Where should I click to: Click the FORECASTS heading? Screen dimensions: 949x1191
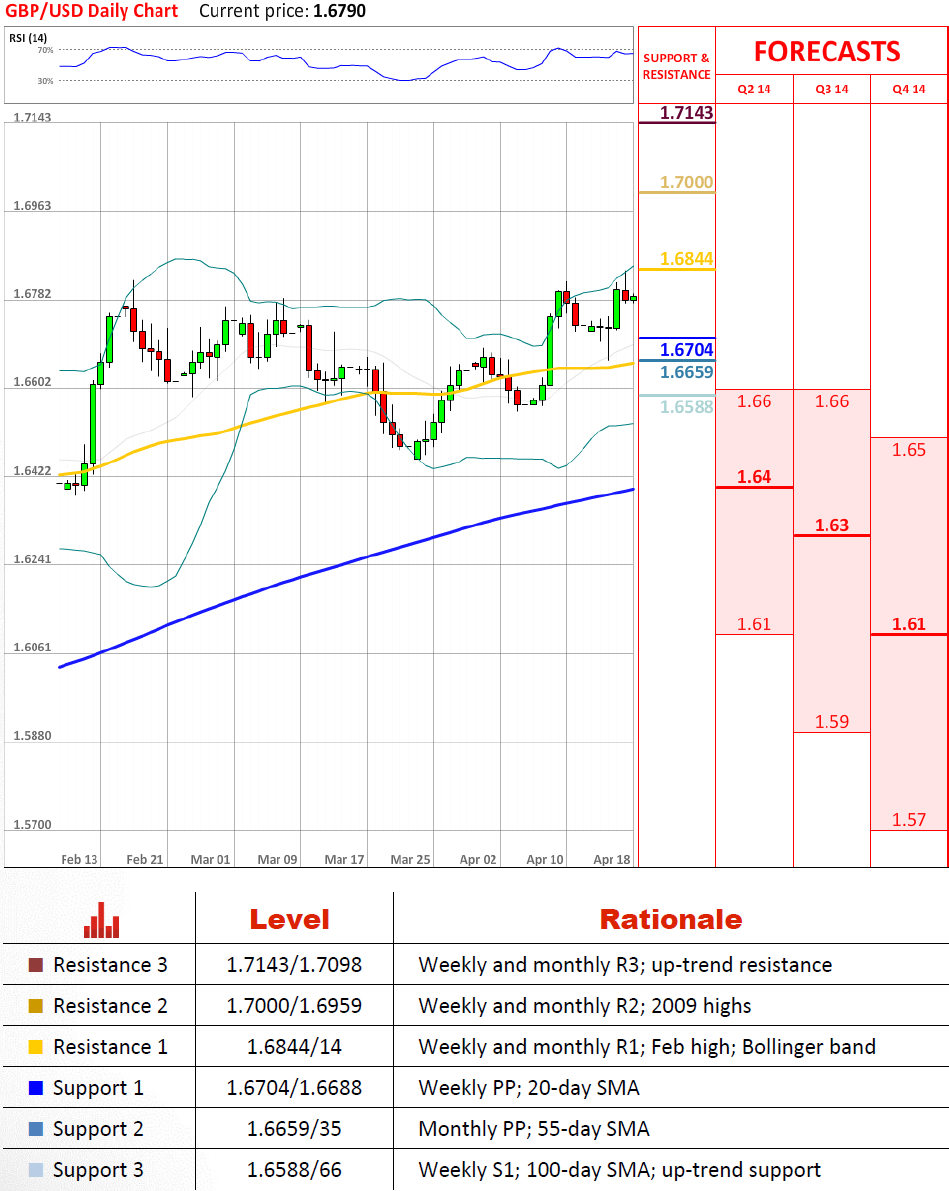pos(827,52)
